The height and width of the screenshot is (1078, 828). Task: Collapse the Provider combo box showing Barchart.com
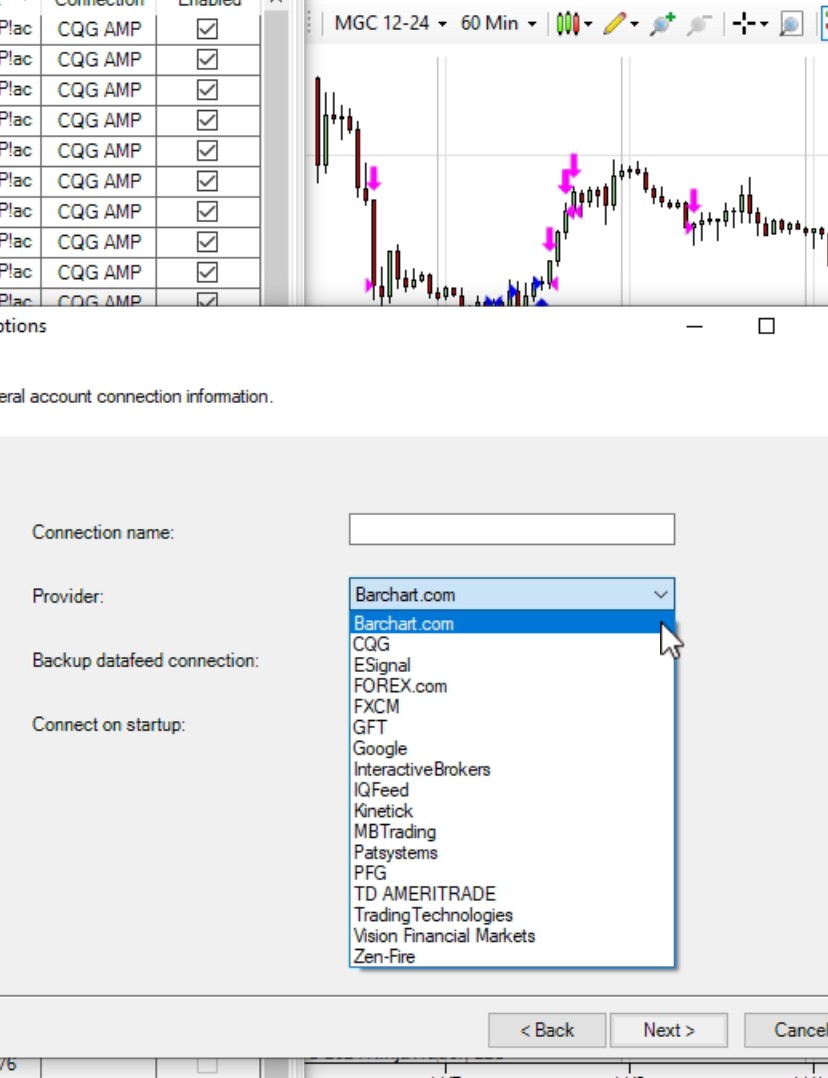point(512,594)
